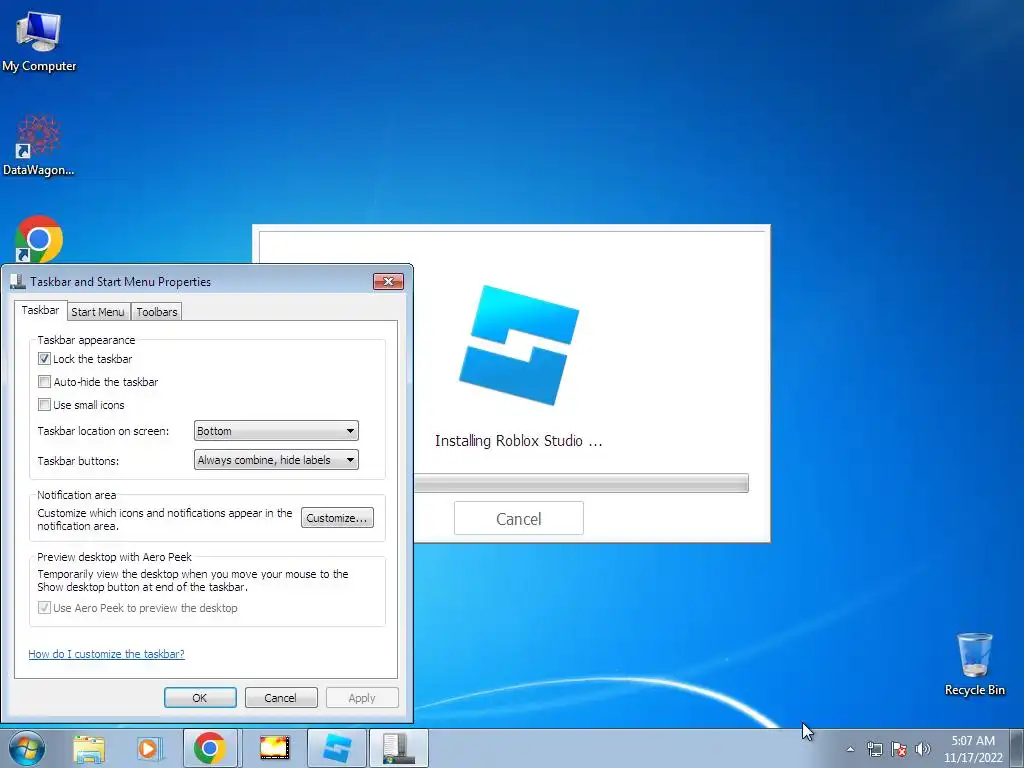Switch to Chrome in the taskbar

[210, 748]
